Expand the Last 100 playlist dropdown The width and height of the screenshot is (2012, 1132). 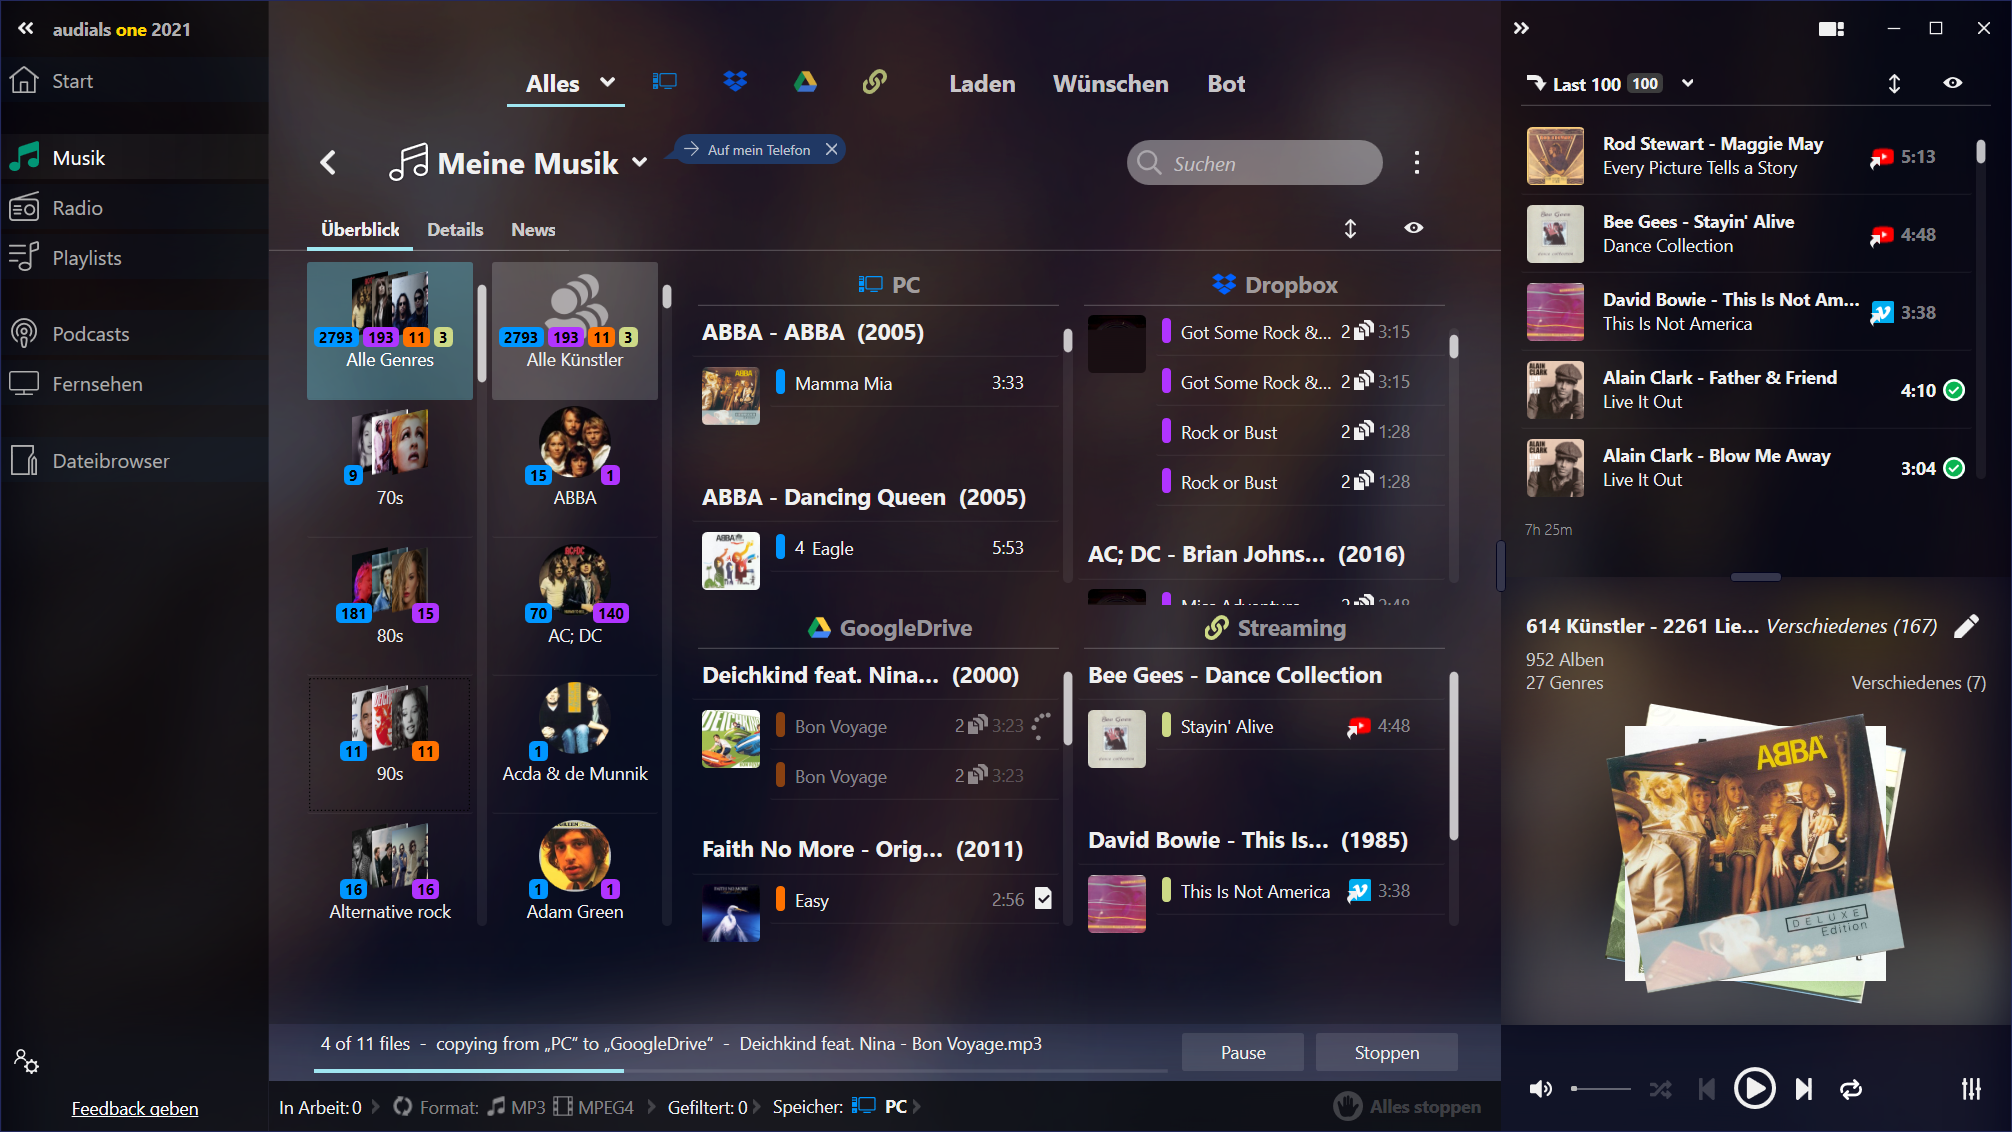pyautogui.click(x=1688, y=83)
